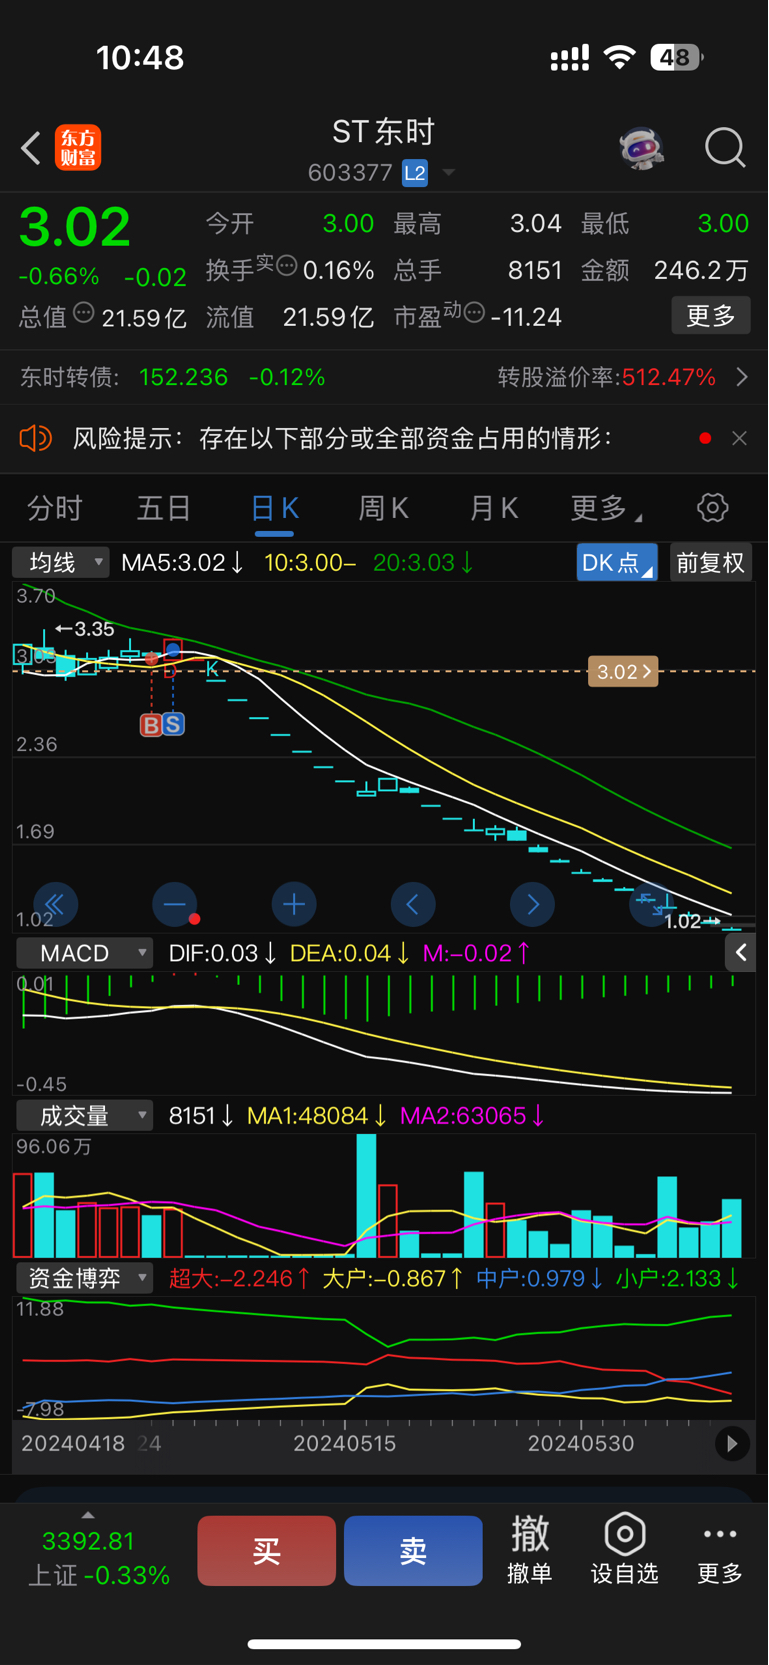Tap the 东时转债 152.236 quote
Viewport: 769px width, 1665px height.
click(x=173, y=377)
